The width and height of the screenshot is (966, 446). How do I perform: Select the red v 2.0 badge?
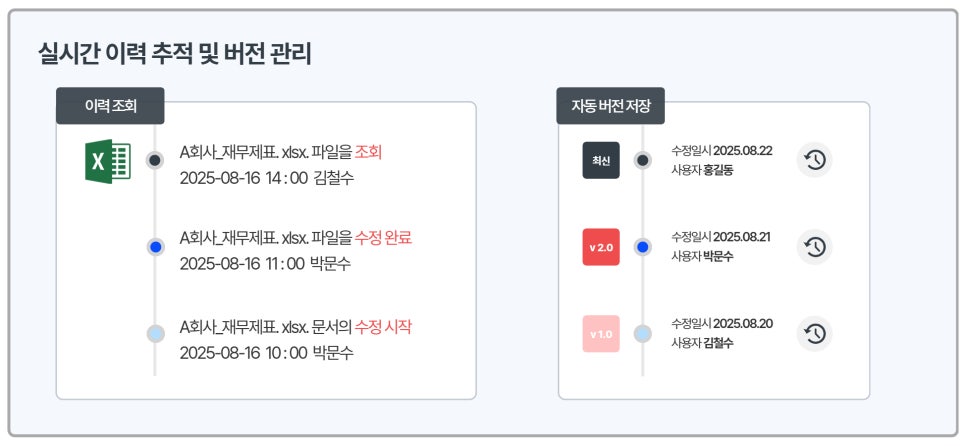click(601, 247)
